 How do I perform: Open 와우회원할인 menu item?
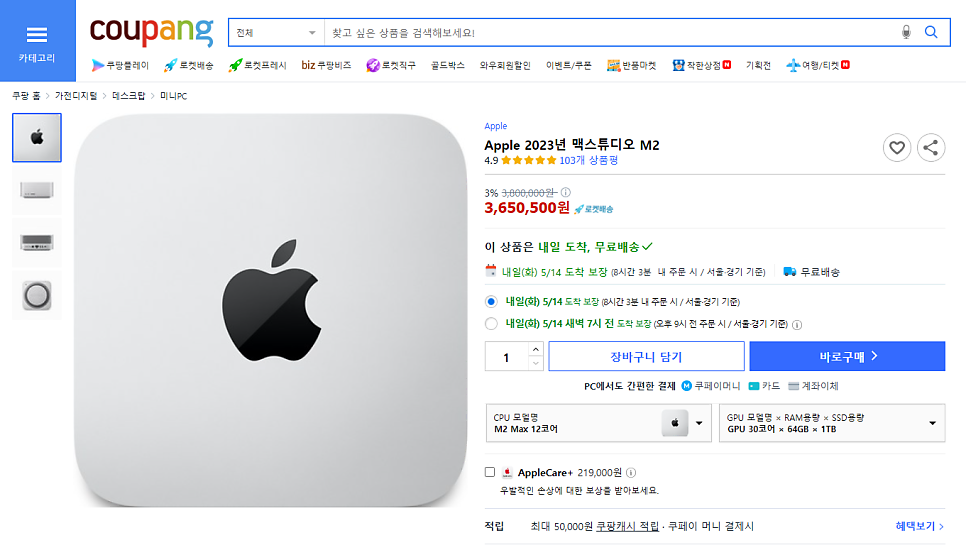click(x=505, y=65)
